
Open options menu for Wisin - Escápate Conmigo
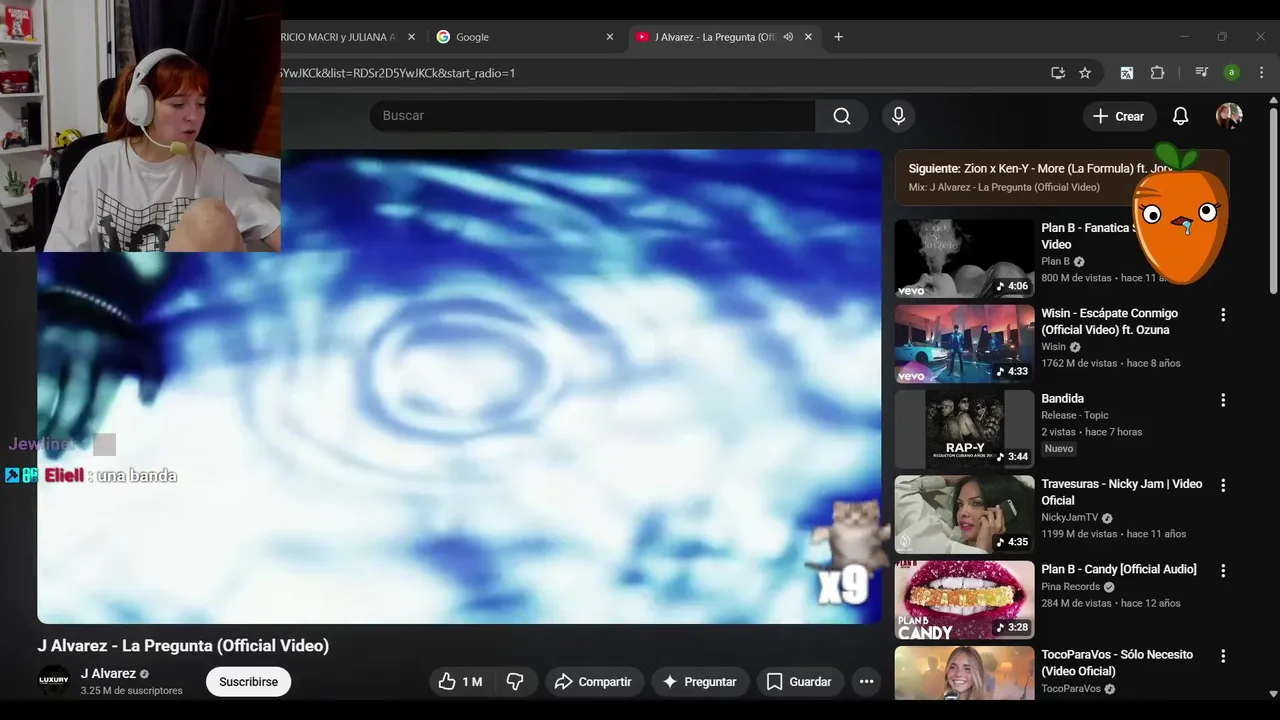1222,315
